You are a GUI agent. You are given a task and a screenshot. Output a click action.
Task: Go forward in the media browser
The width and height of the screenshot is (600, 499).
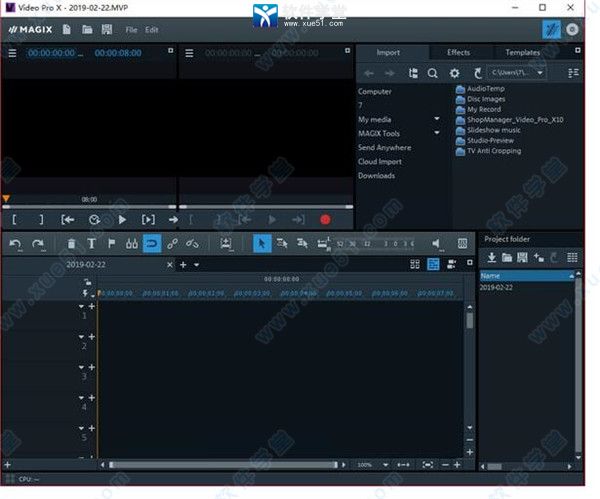pyautogui.click(x=389, y=73)
